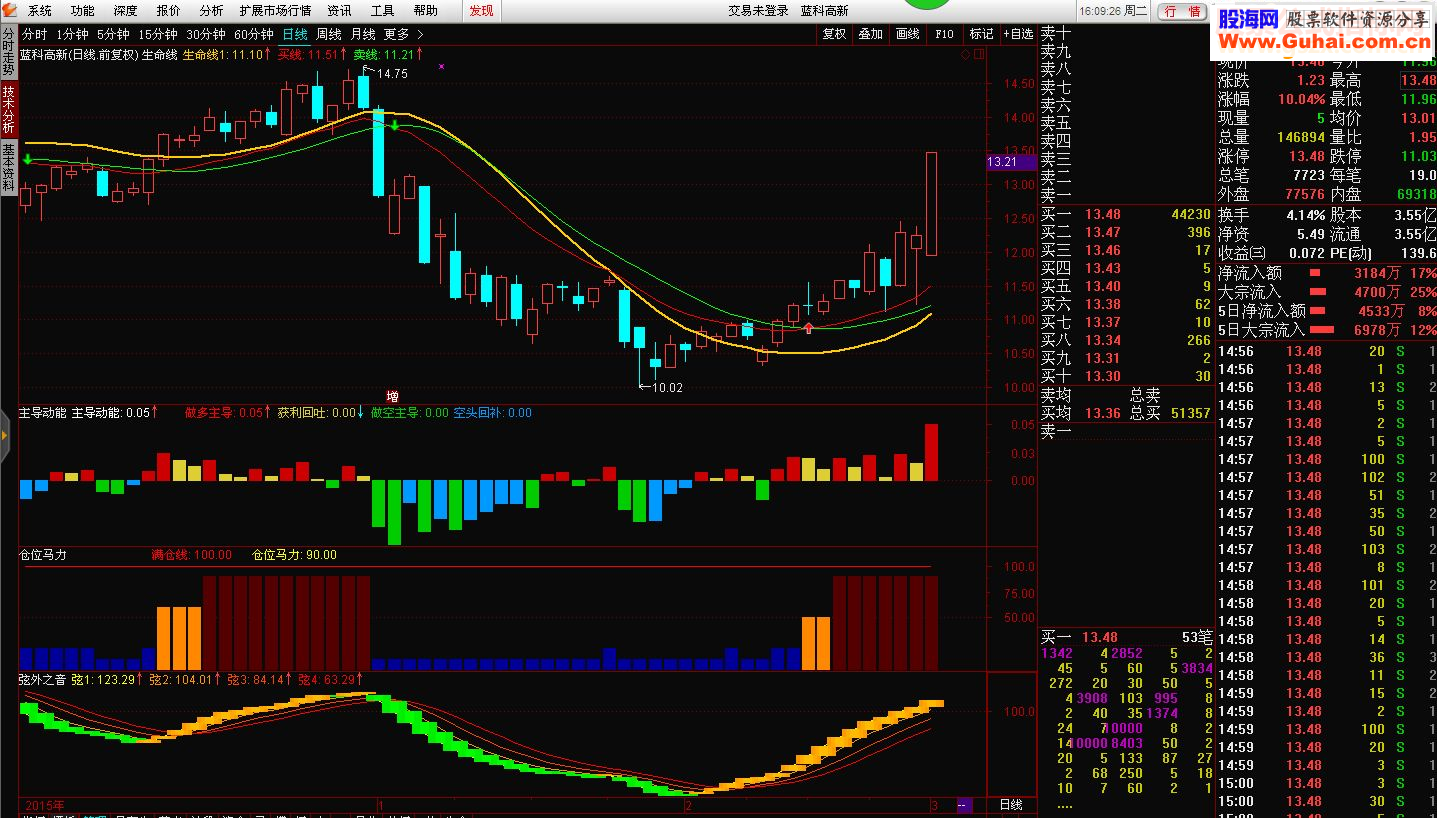Switch to 15分钟 timeframe
1437x818 pixels.
tap(158, 34)
